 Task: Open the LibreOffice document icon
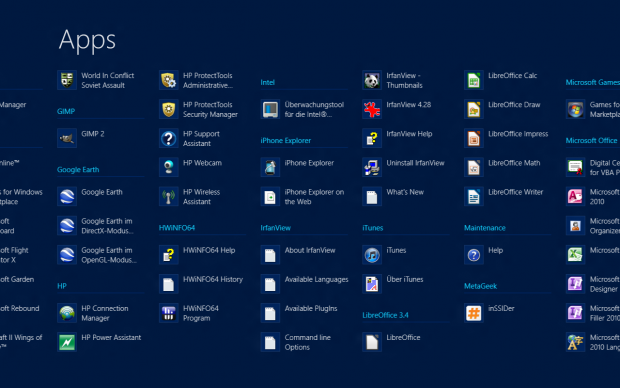(x=372, y=342)
